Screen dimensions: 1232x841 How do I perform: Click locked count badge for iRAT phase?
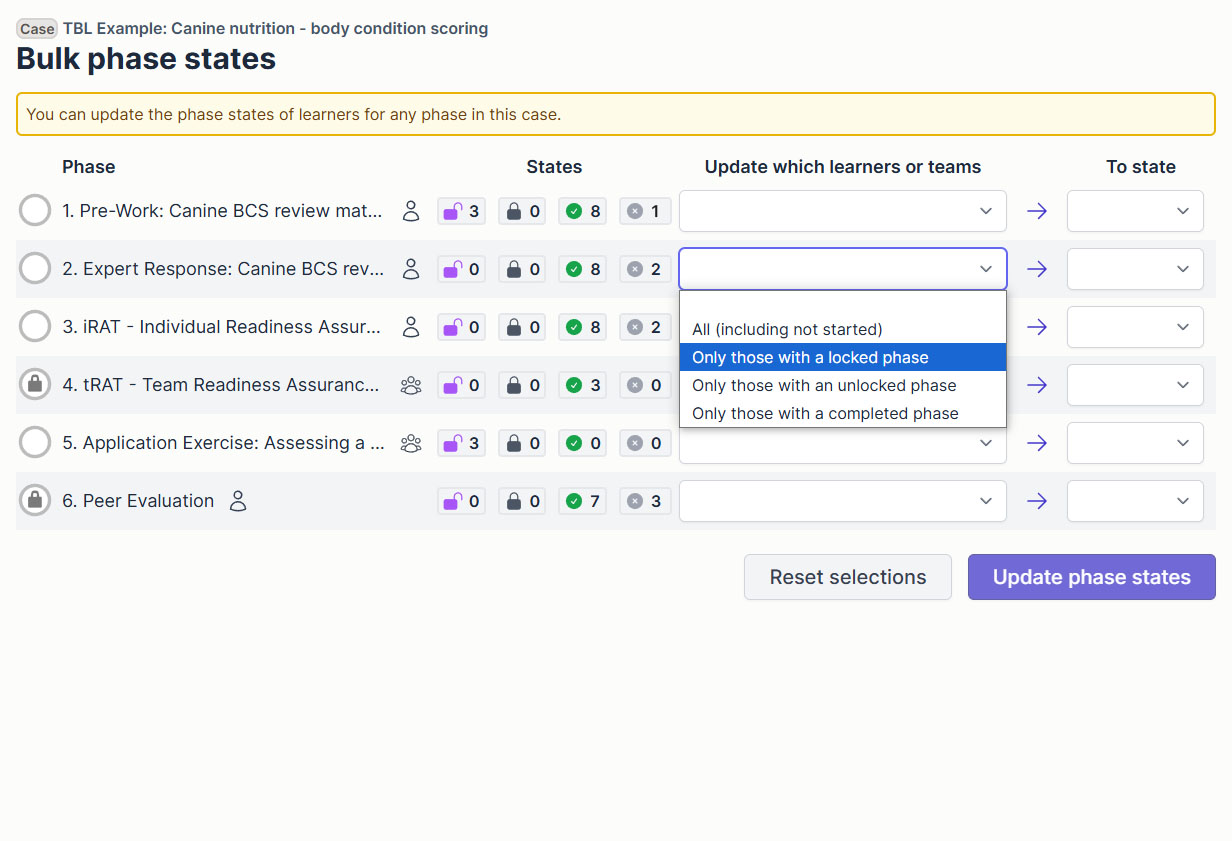tap(522, 327)
